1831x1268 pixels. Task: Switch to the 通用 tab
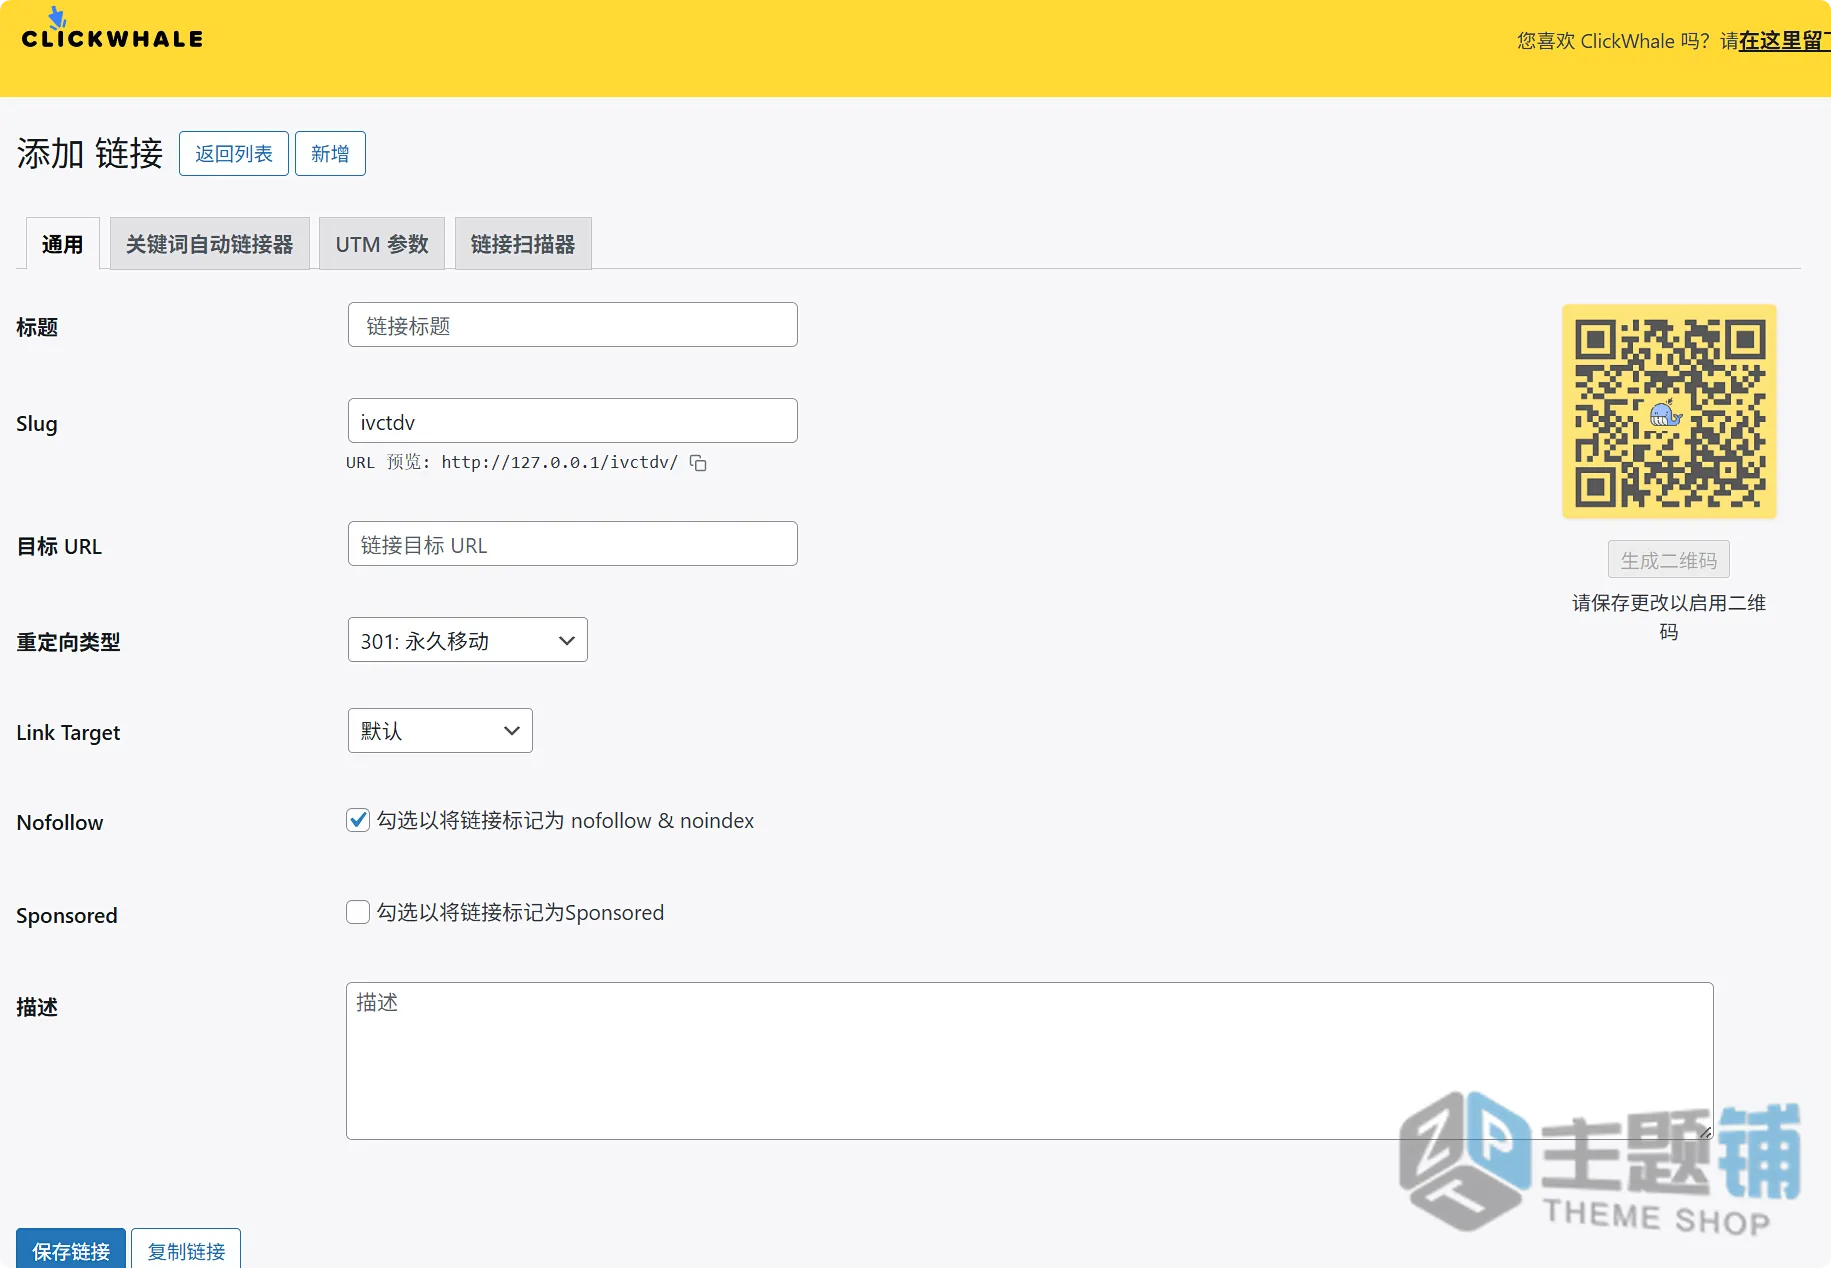coord(62,244)
